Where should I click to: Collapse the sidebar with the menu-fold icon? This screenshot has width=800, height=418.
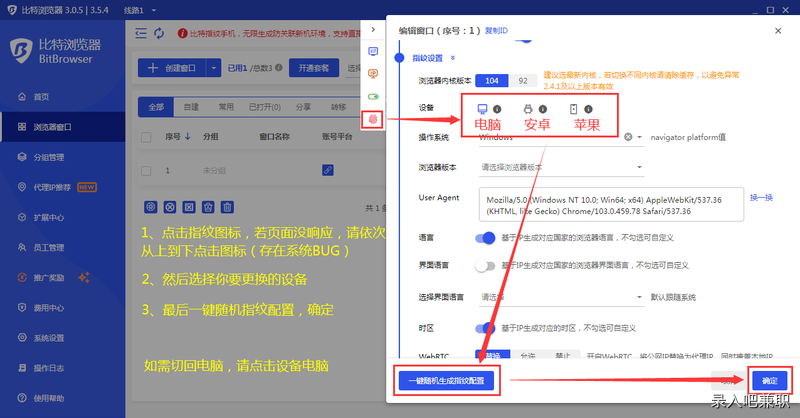point(141,34)
